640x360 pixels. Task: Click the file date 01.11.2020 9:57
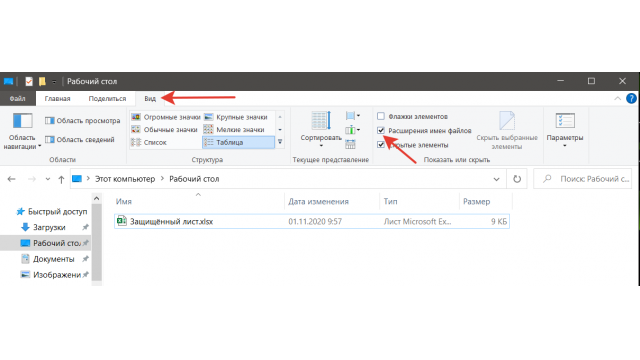(x=315, y=222)
